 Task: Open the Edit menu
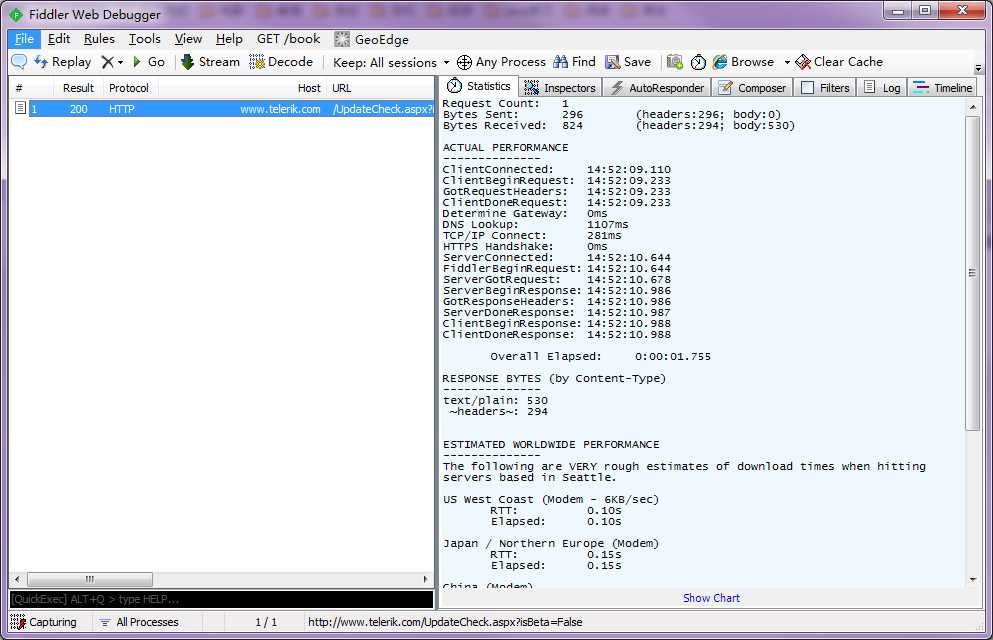pos(59,39)
